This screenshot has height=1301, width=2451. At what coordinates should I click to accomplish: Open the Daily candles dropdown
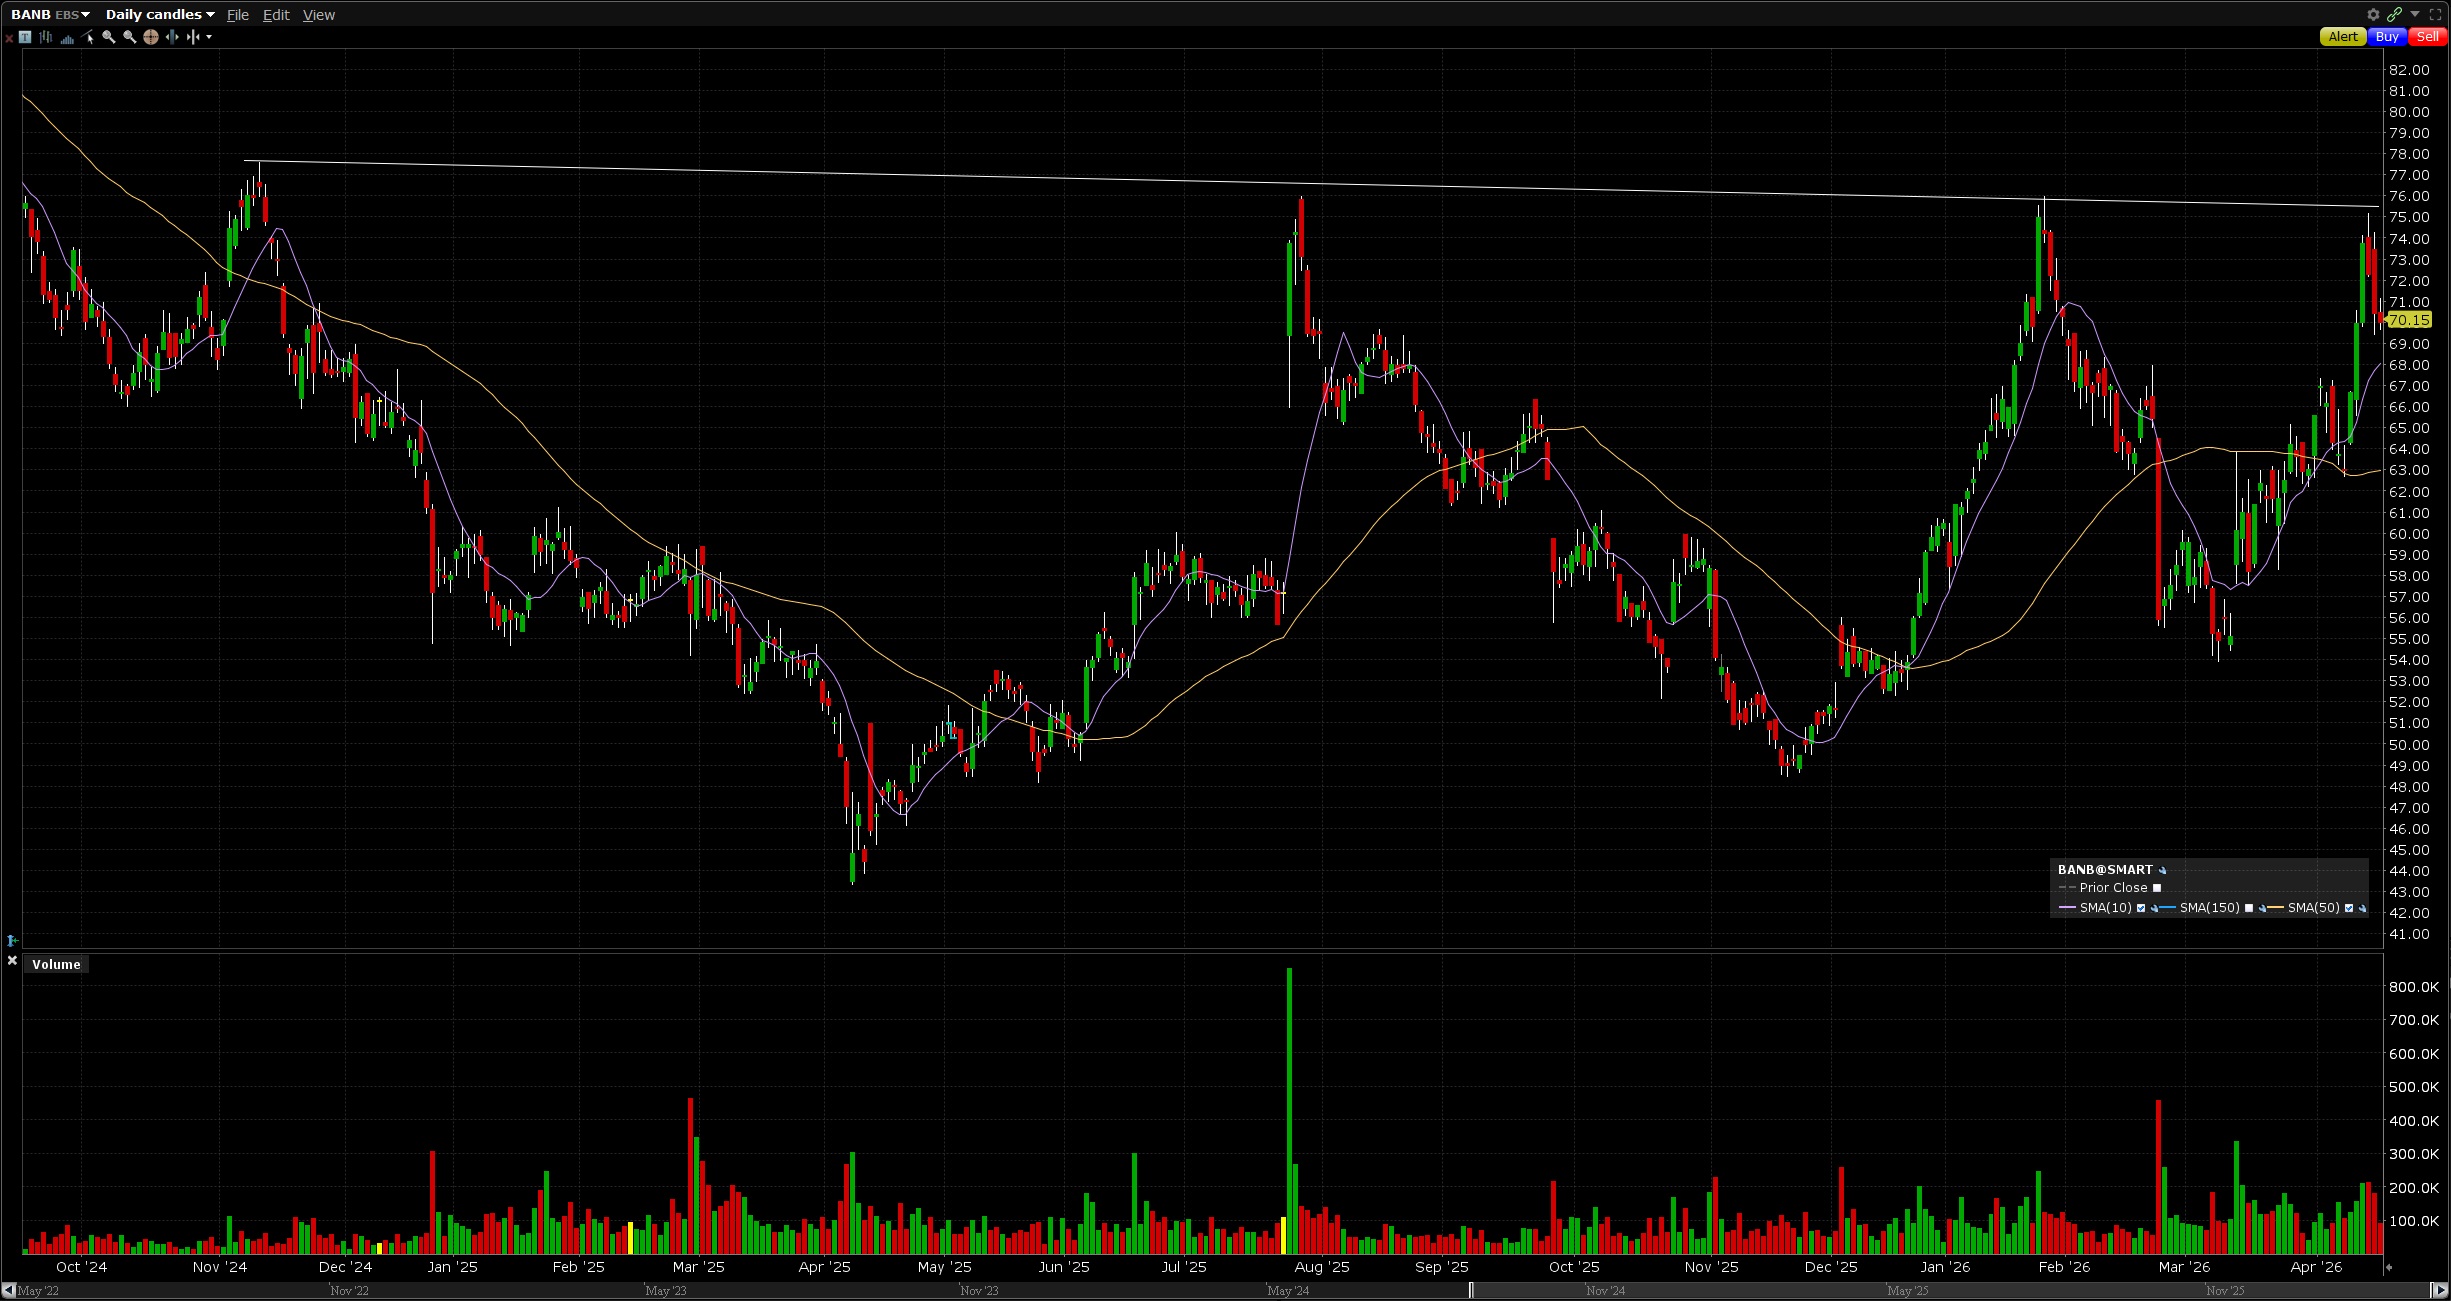coord(160,14)
